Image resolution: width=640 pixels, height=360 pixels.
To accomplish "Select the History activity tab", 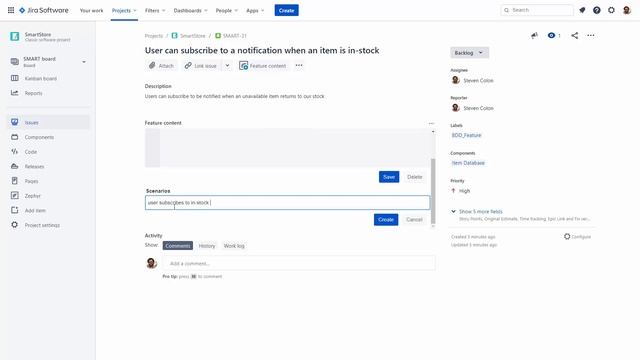I will pos(207,246).
